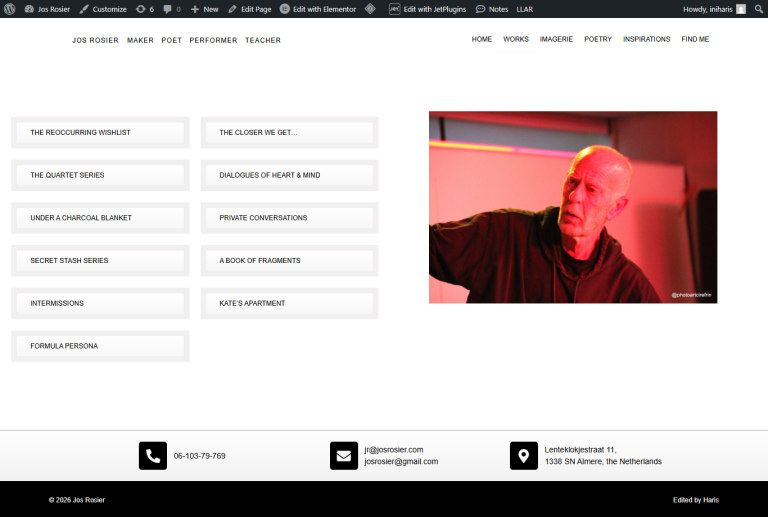Click the map pin location icon

tap(523, 456)
